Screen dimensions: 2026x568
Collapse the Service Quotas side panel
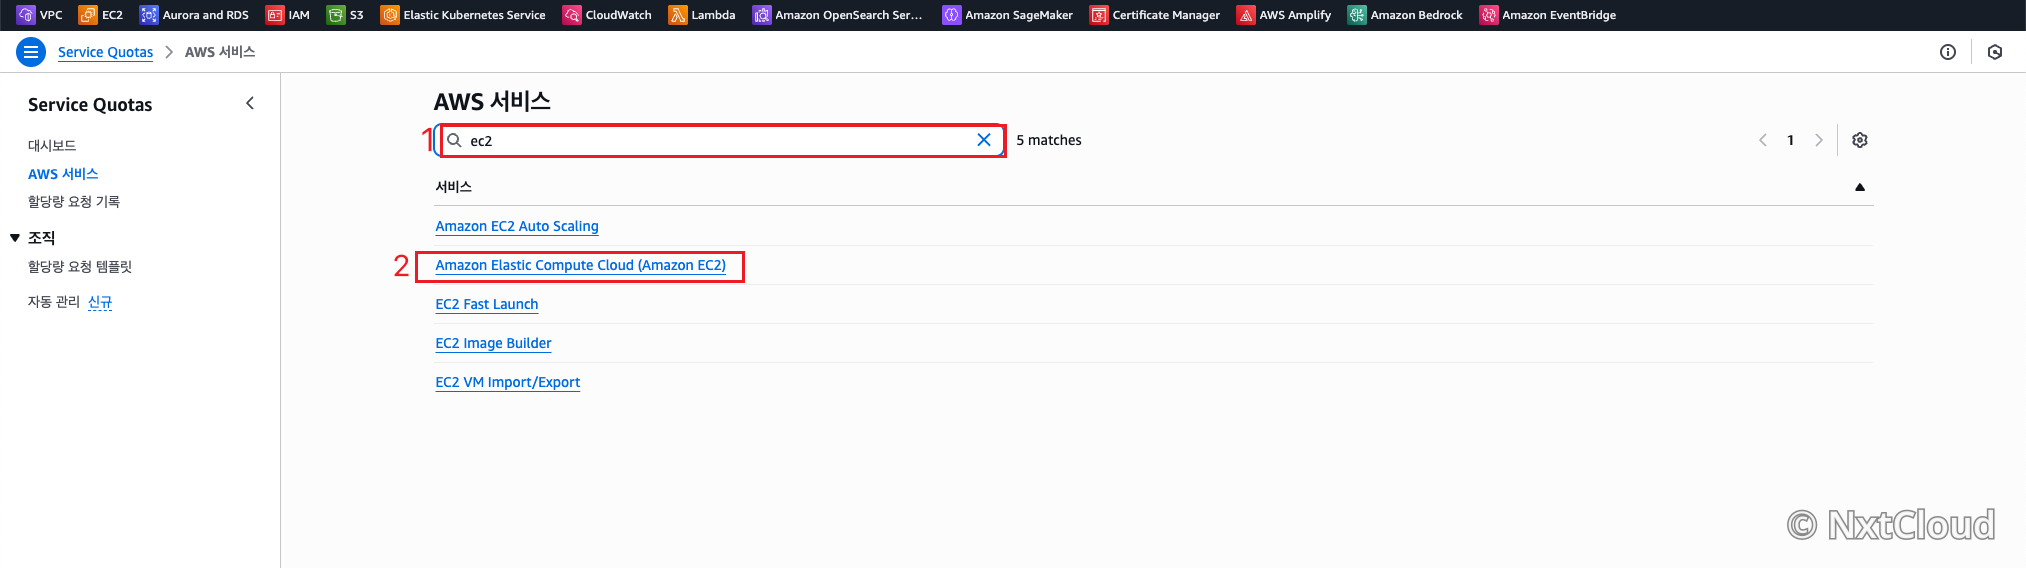click(x=250, y=103)
